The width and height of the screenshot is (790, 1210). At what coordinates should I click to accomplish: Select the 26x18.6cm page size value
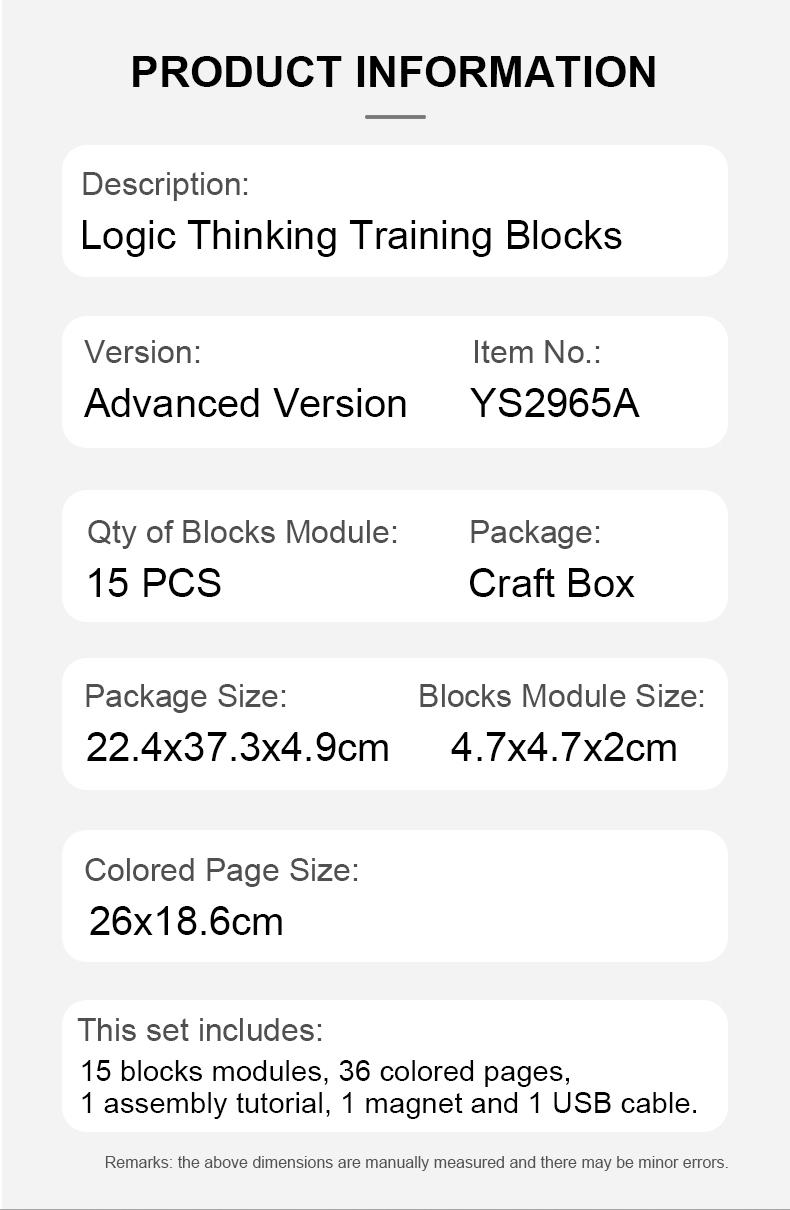186,922
